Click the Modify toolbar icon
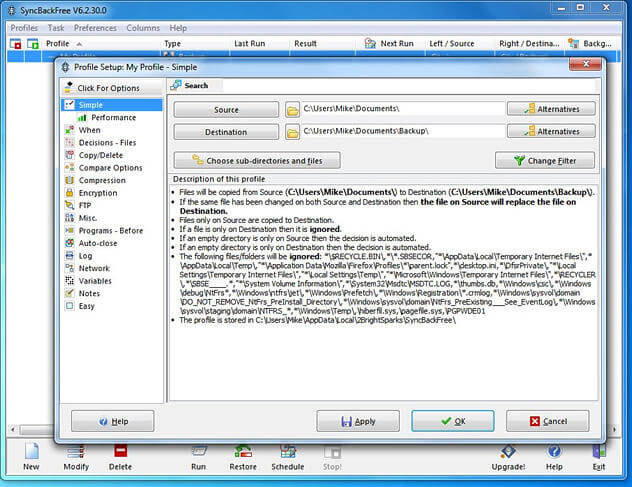This screenshot has height=487, width=632. [76, 457]
